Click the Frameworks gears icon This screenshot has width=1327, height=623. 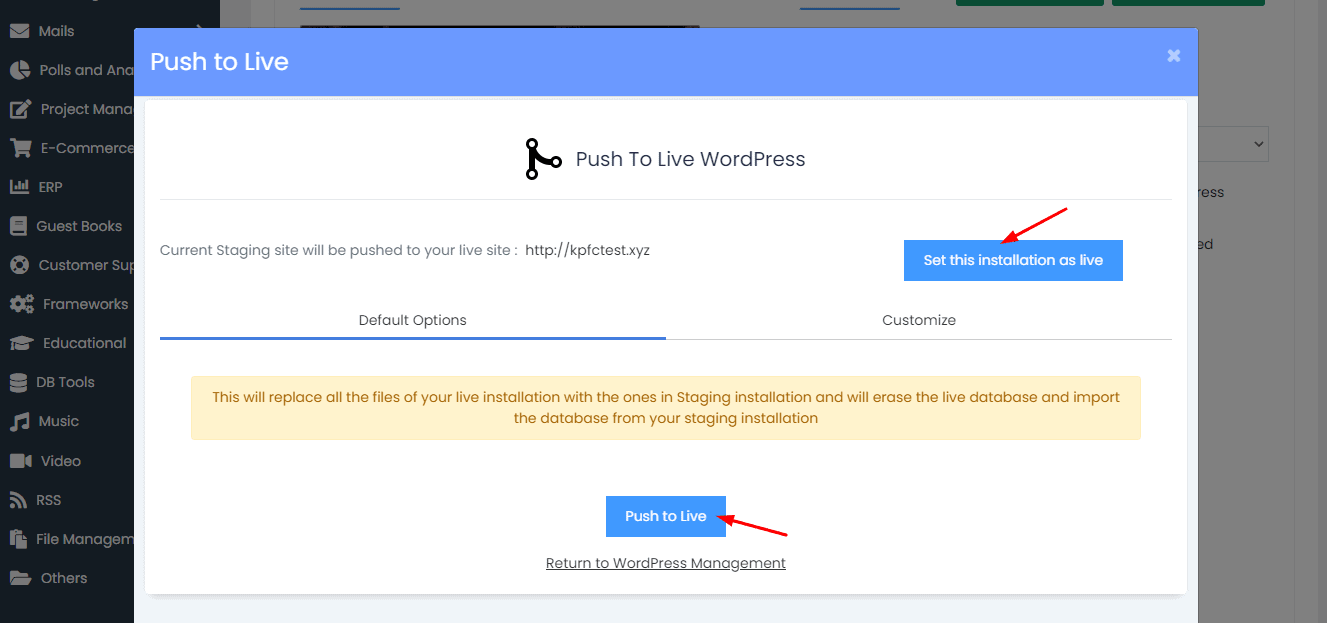(21, 304)
